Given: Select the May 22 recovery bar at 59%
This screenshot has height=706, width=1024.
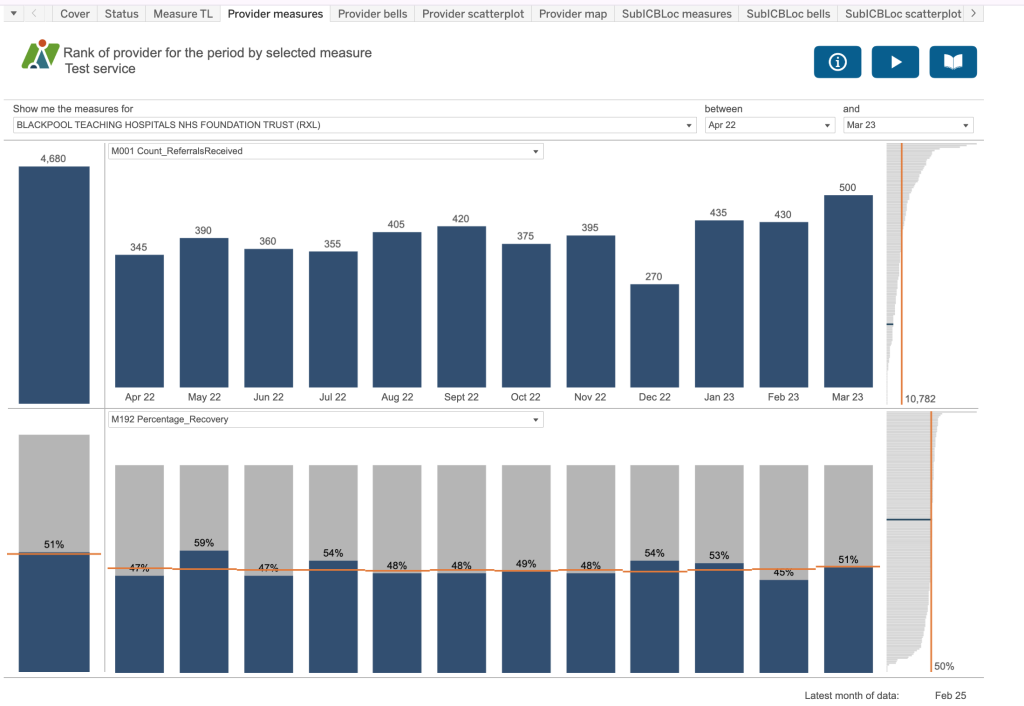Looking at the screenshot, I should pyautogui.click(x=204, y=610).
